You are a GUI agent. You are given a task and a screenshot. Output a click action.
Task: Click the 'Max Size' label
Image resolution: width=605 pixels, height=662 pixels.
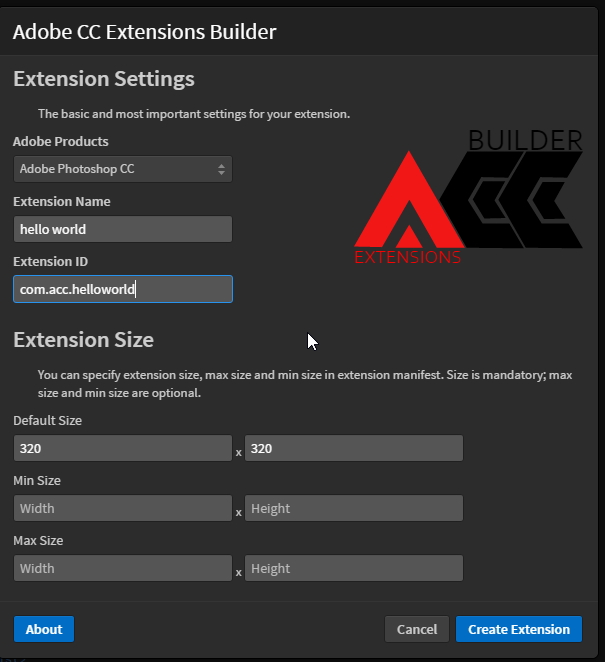38,540
